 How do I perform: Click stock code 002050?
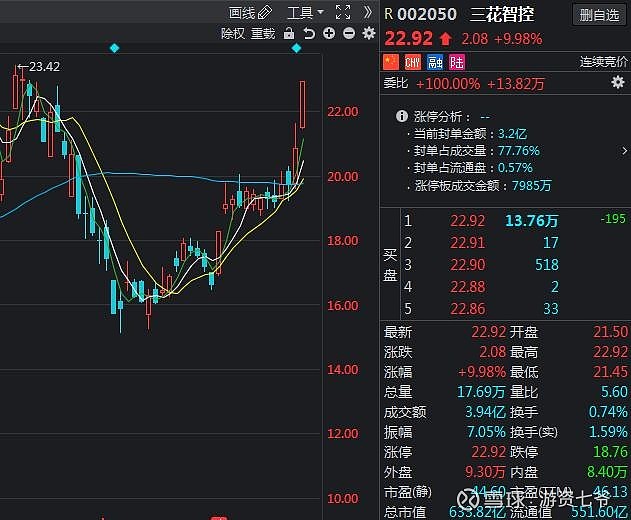click(x=427, y=15)
